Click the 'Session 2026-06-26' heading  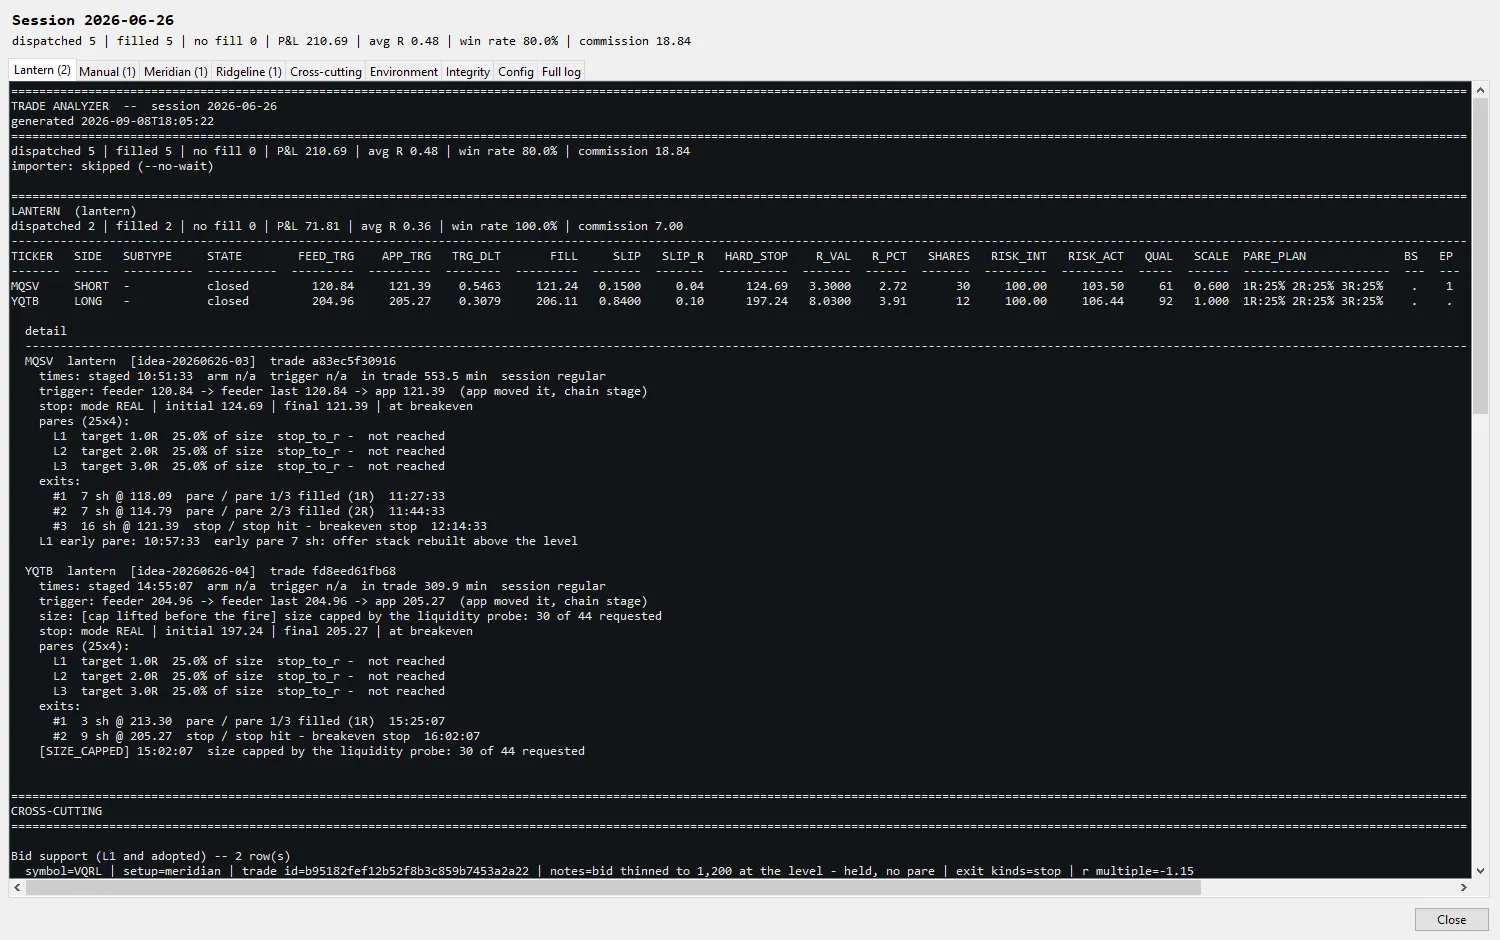(93, 20)
